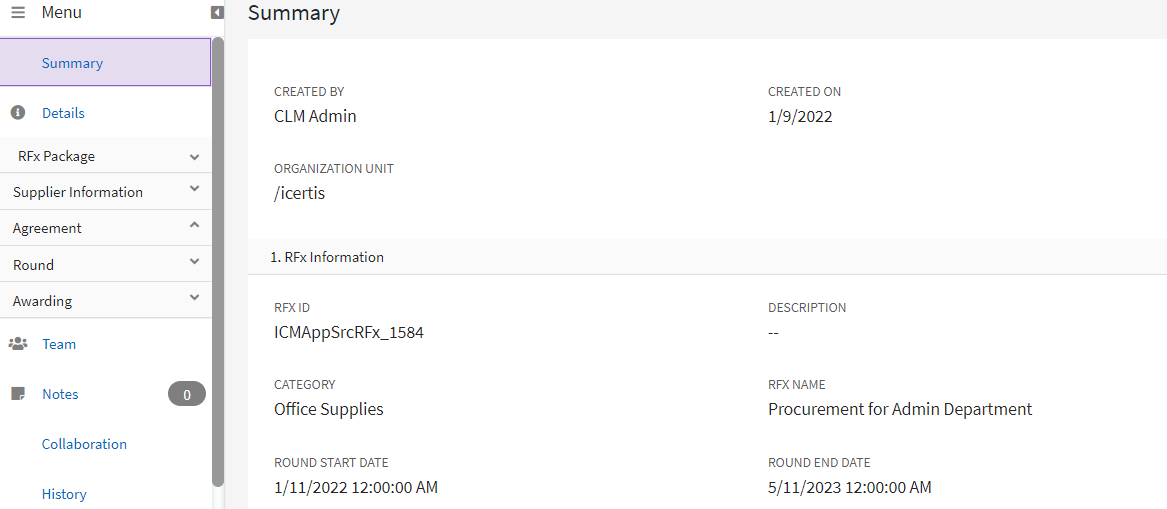Image resolution: width=1167 pixels, height=509 pixels.
Task: Open the Team link
Action: click(59, 344)
